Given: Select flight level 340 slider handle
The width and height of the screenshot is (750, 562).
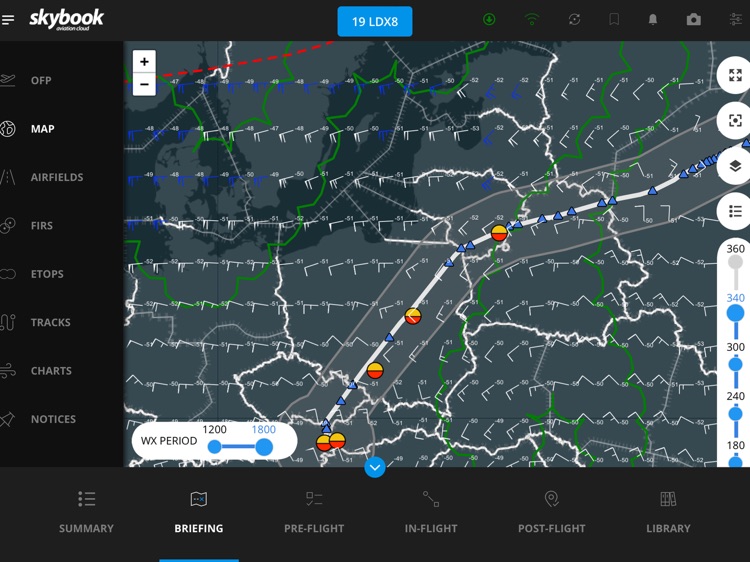Looking at the screenshot, I should pos(735,313).
